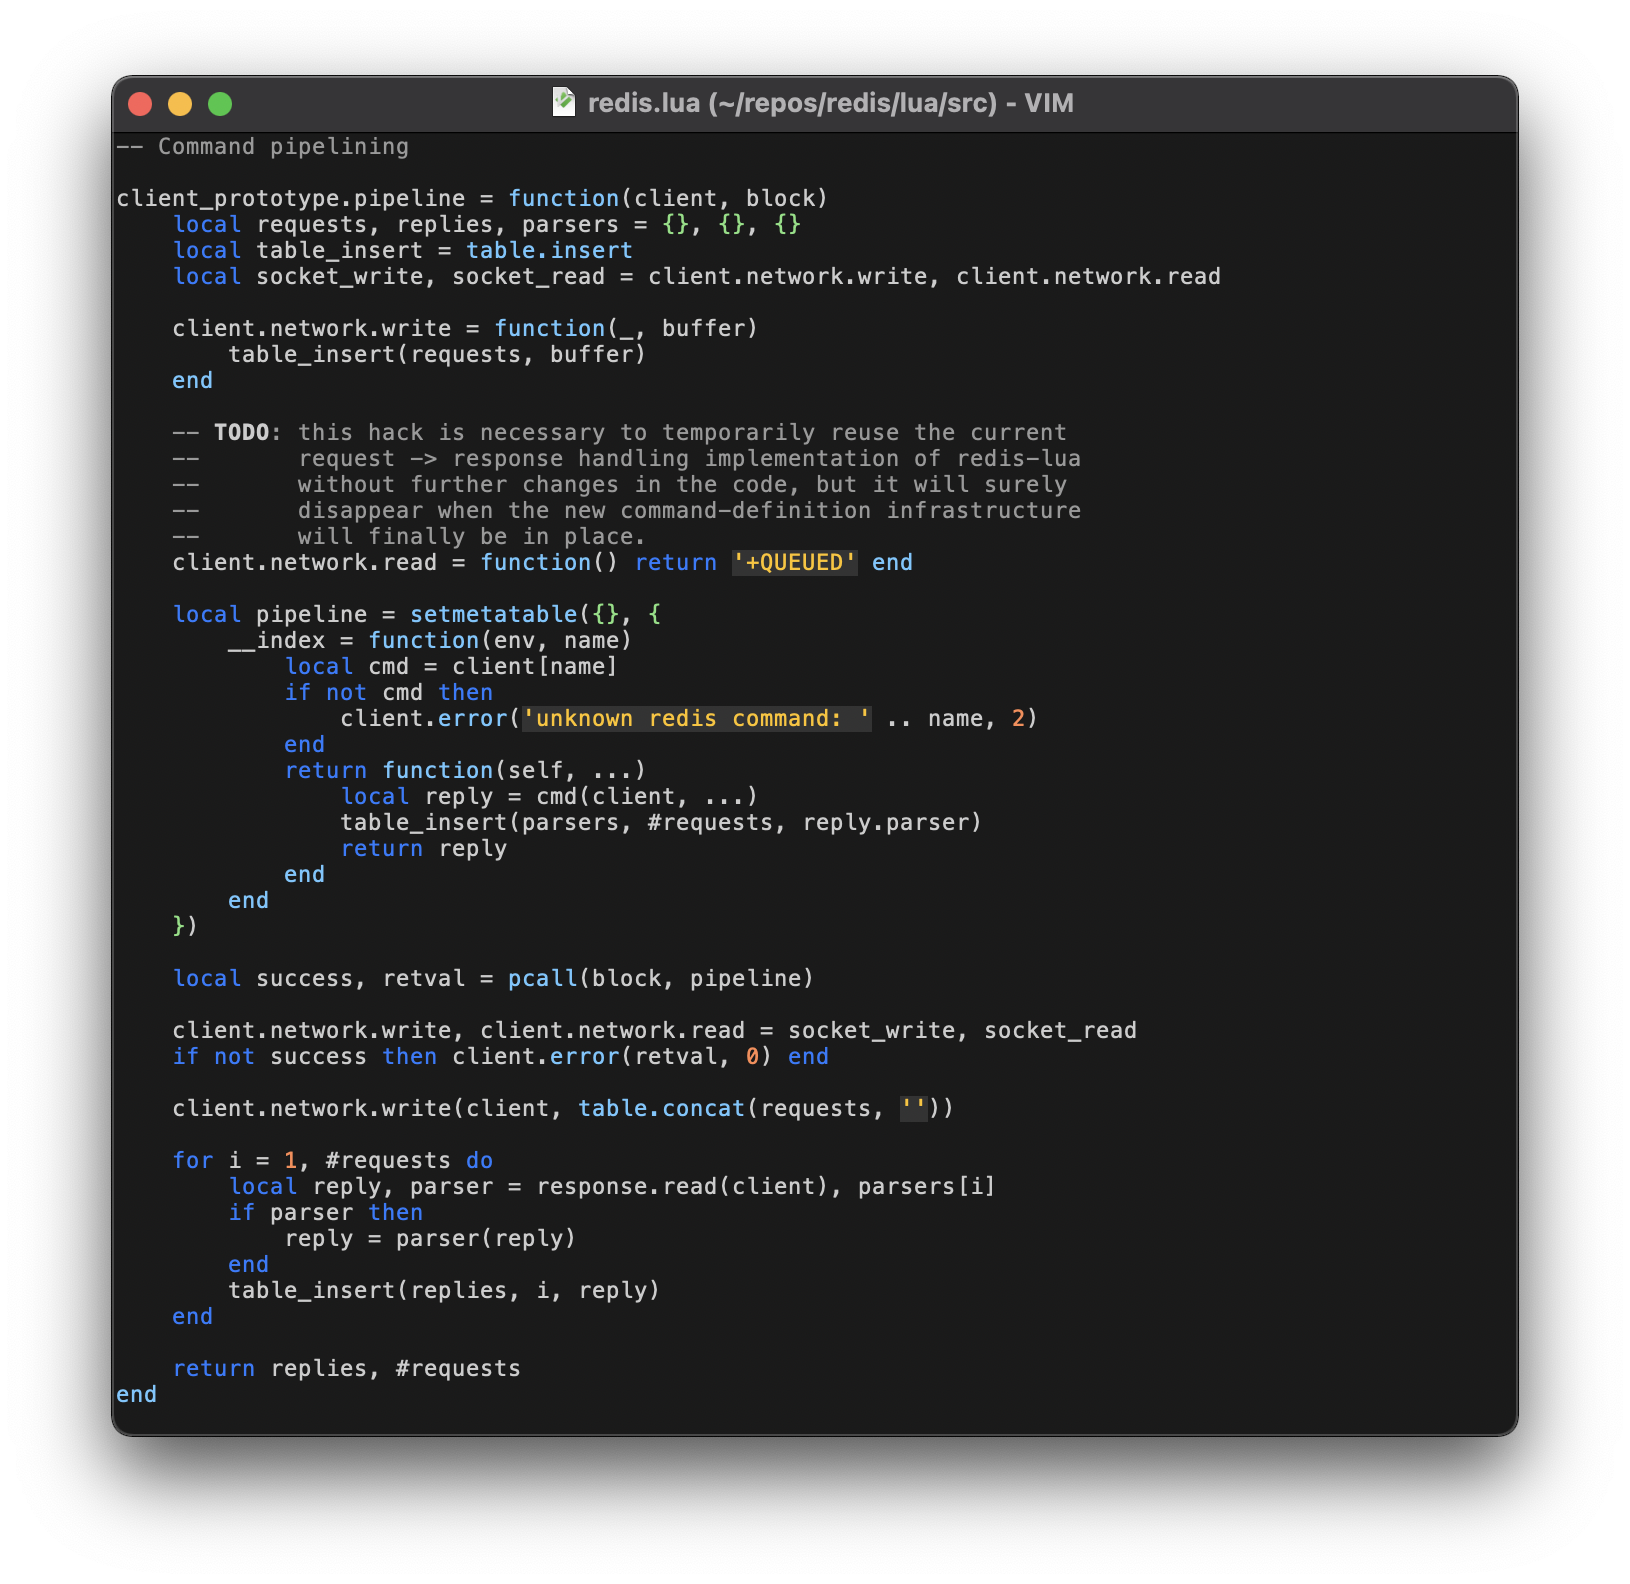Click the bold 'TODO' comment marker

coord(242,433)
